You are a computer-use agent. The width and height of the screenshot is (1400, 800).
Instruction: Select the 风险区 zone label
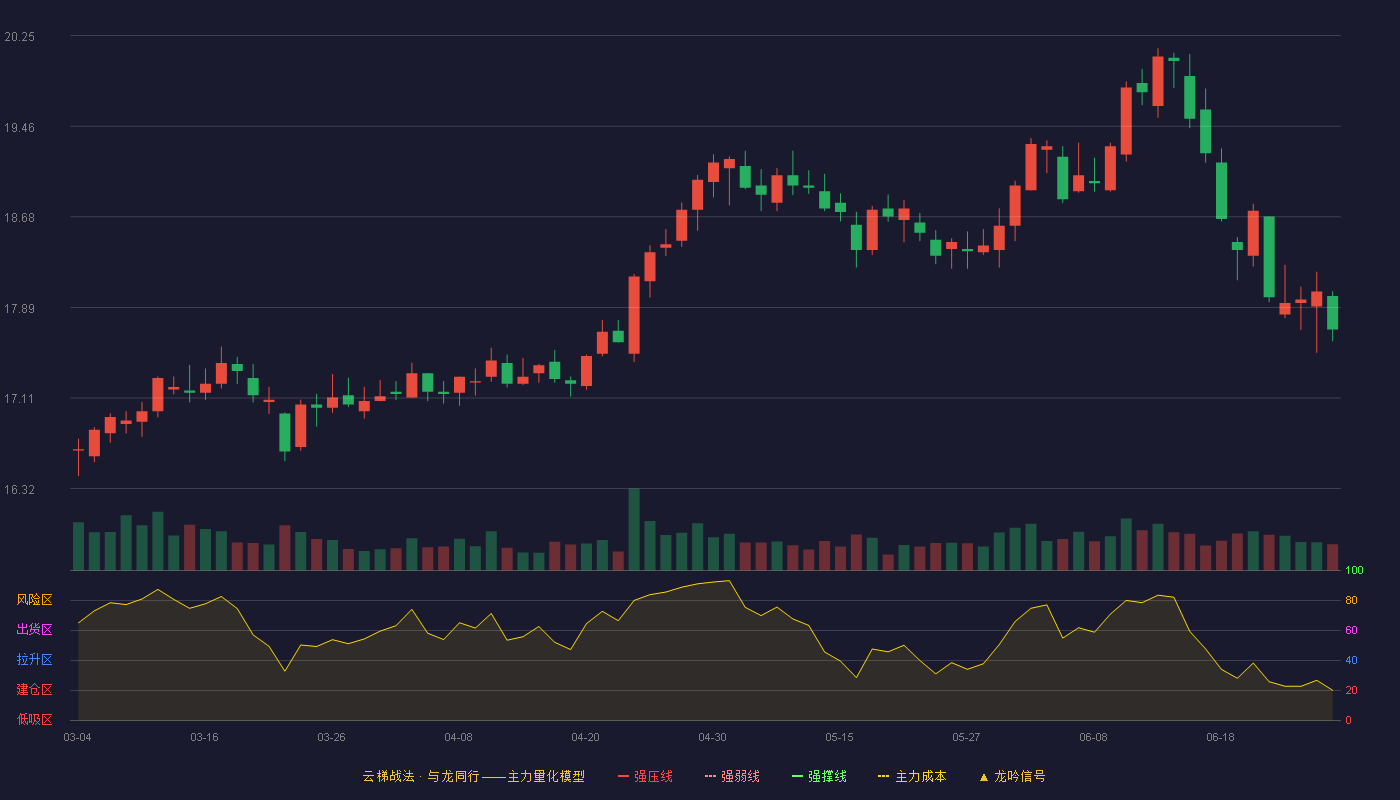point(34,600)
